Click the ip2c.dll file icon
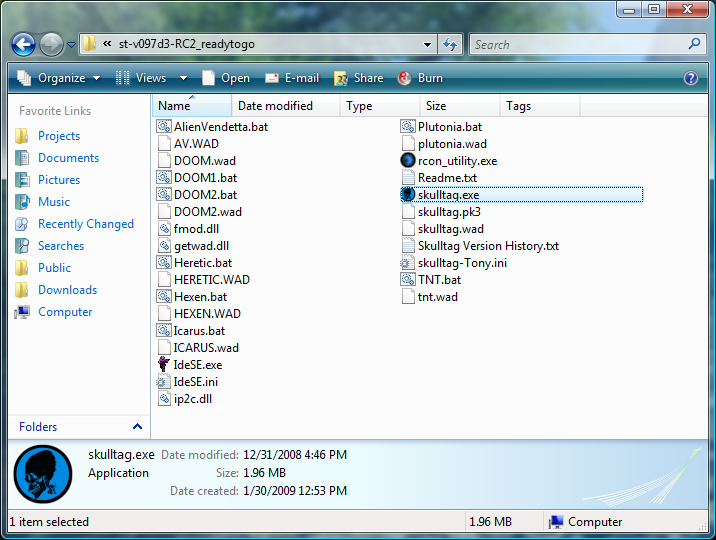Screen dimensions: 716x540 point(164,398)
